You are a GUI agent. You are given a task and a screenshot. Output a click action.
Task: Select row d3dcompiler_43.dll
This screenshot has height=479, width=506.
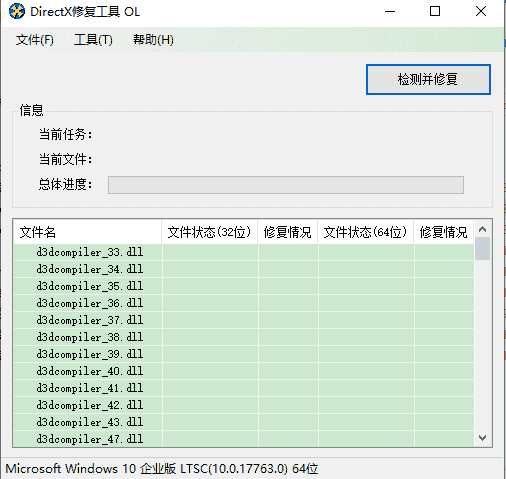click(244, 422)
